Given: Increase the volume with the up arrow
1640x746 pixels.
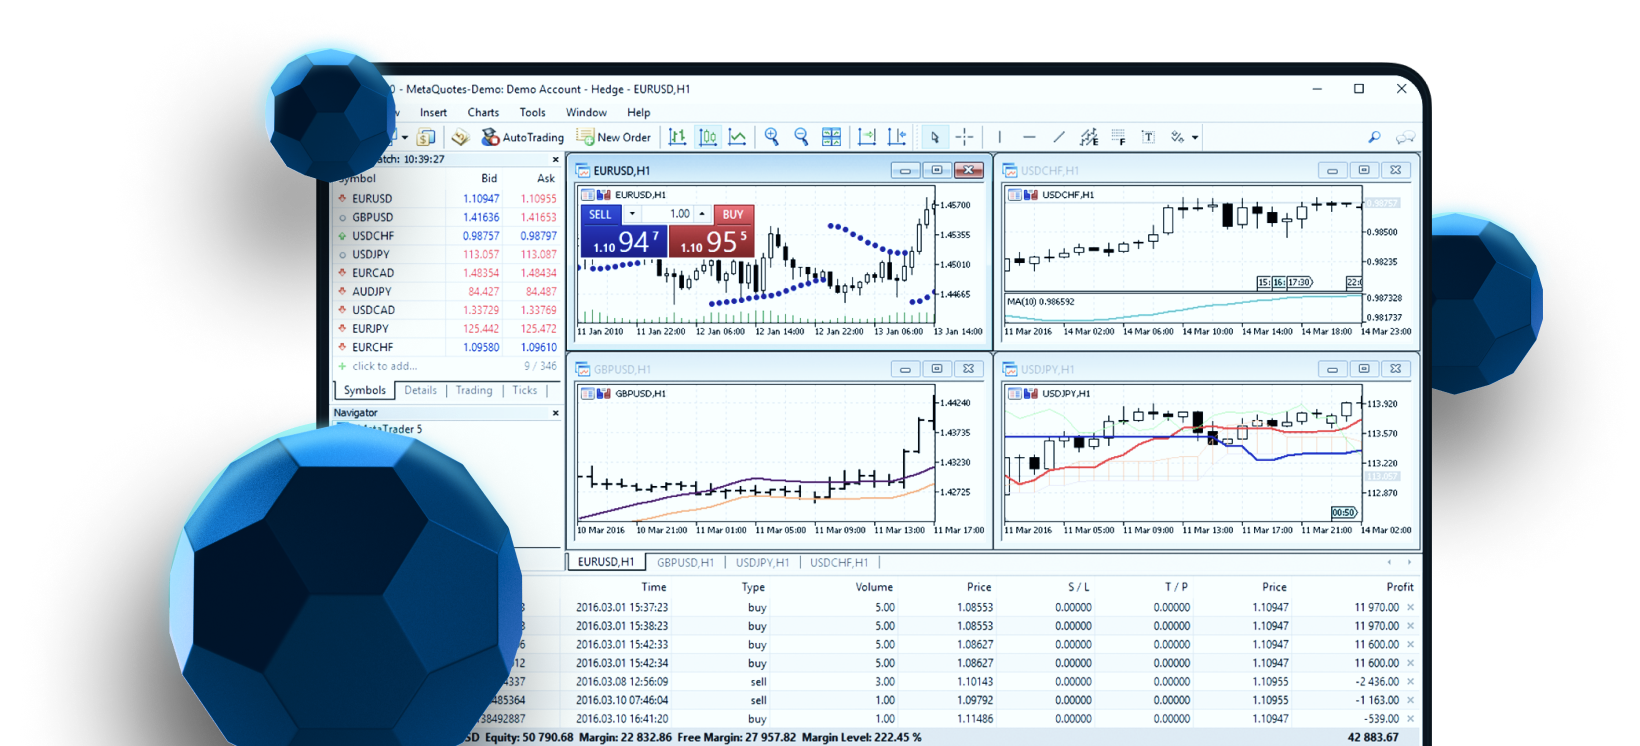Looking at the screenshot, I should click(702, 214).
